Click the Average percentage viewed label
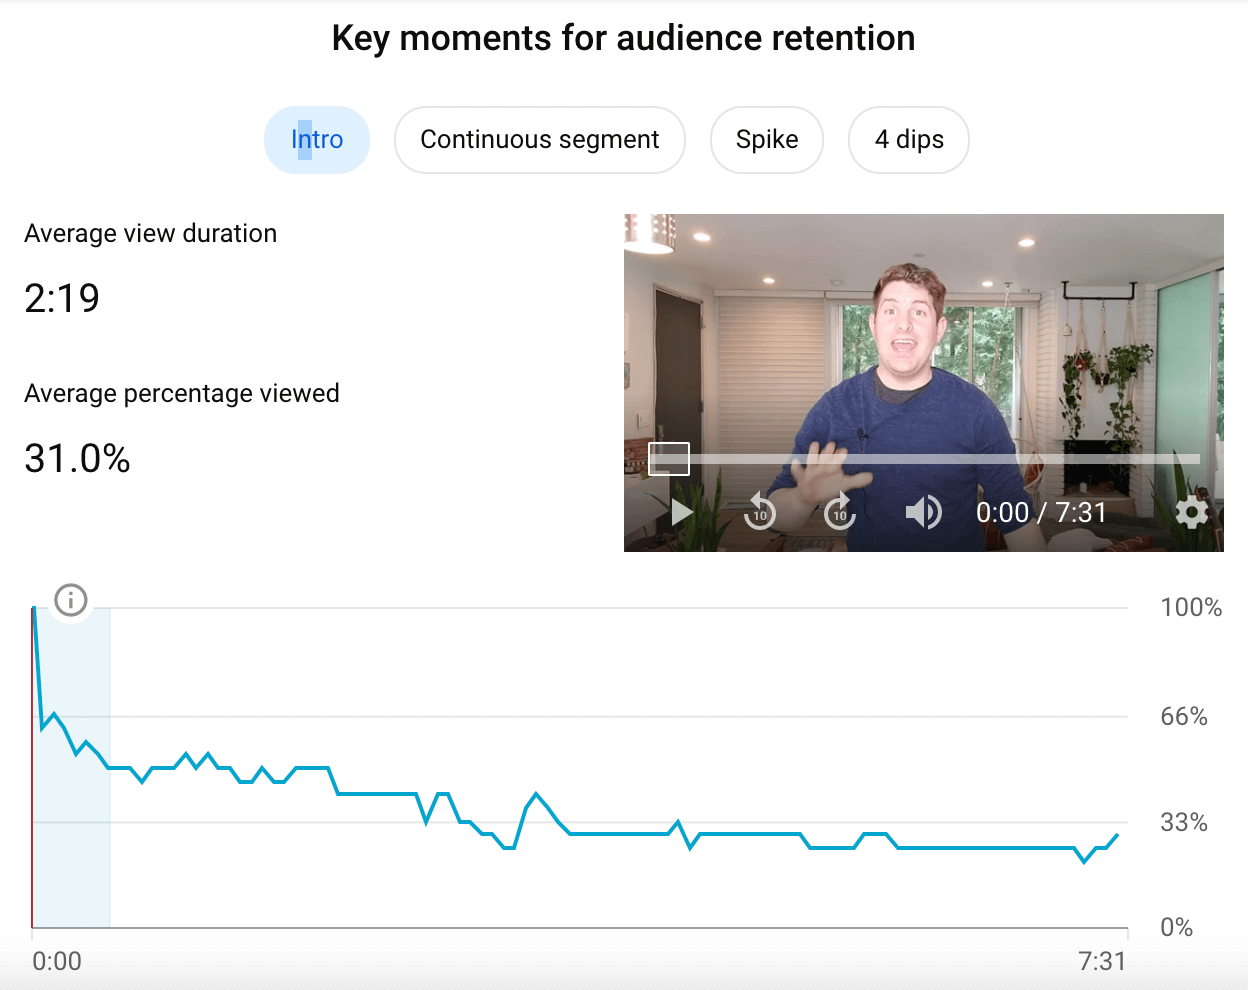 (x=182, y=394)
